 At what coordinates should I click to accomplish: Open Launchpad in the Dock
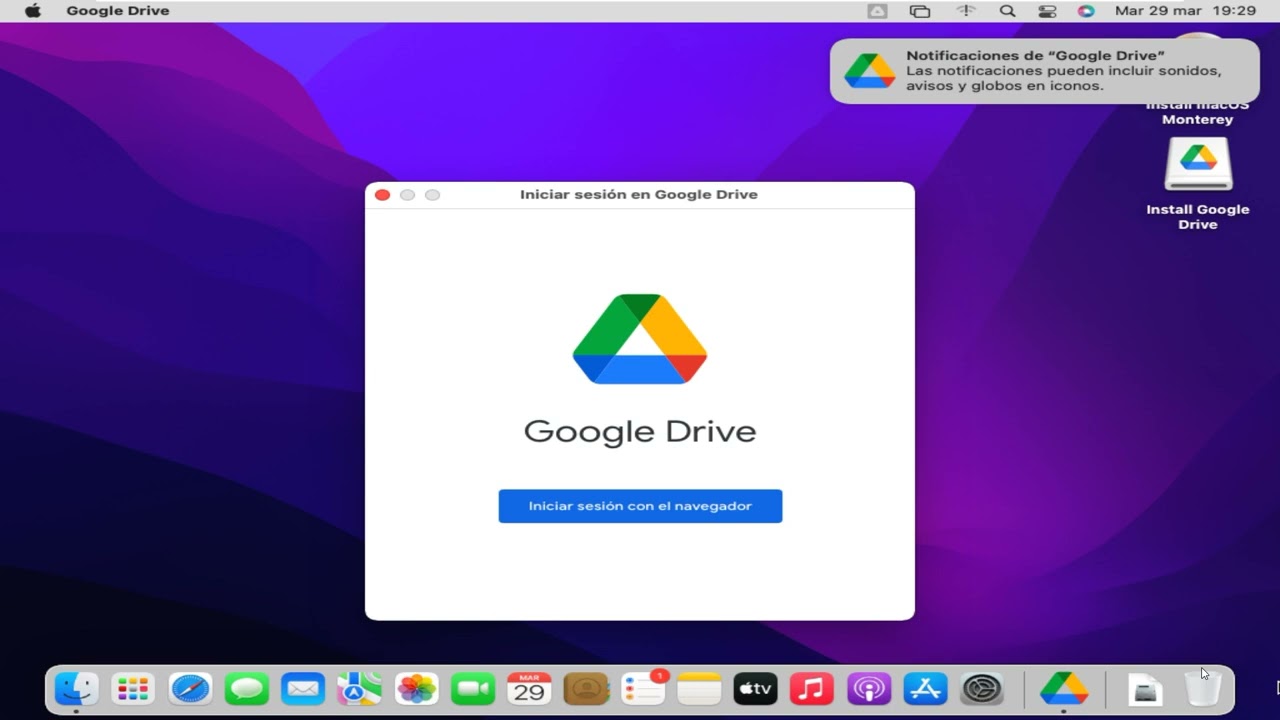(x=133, y=688)
